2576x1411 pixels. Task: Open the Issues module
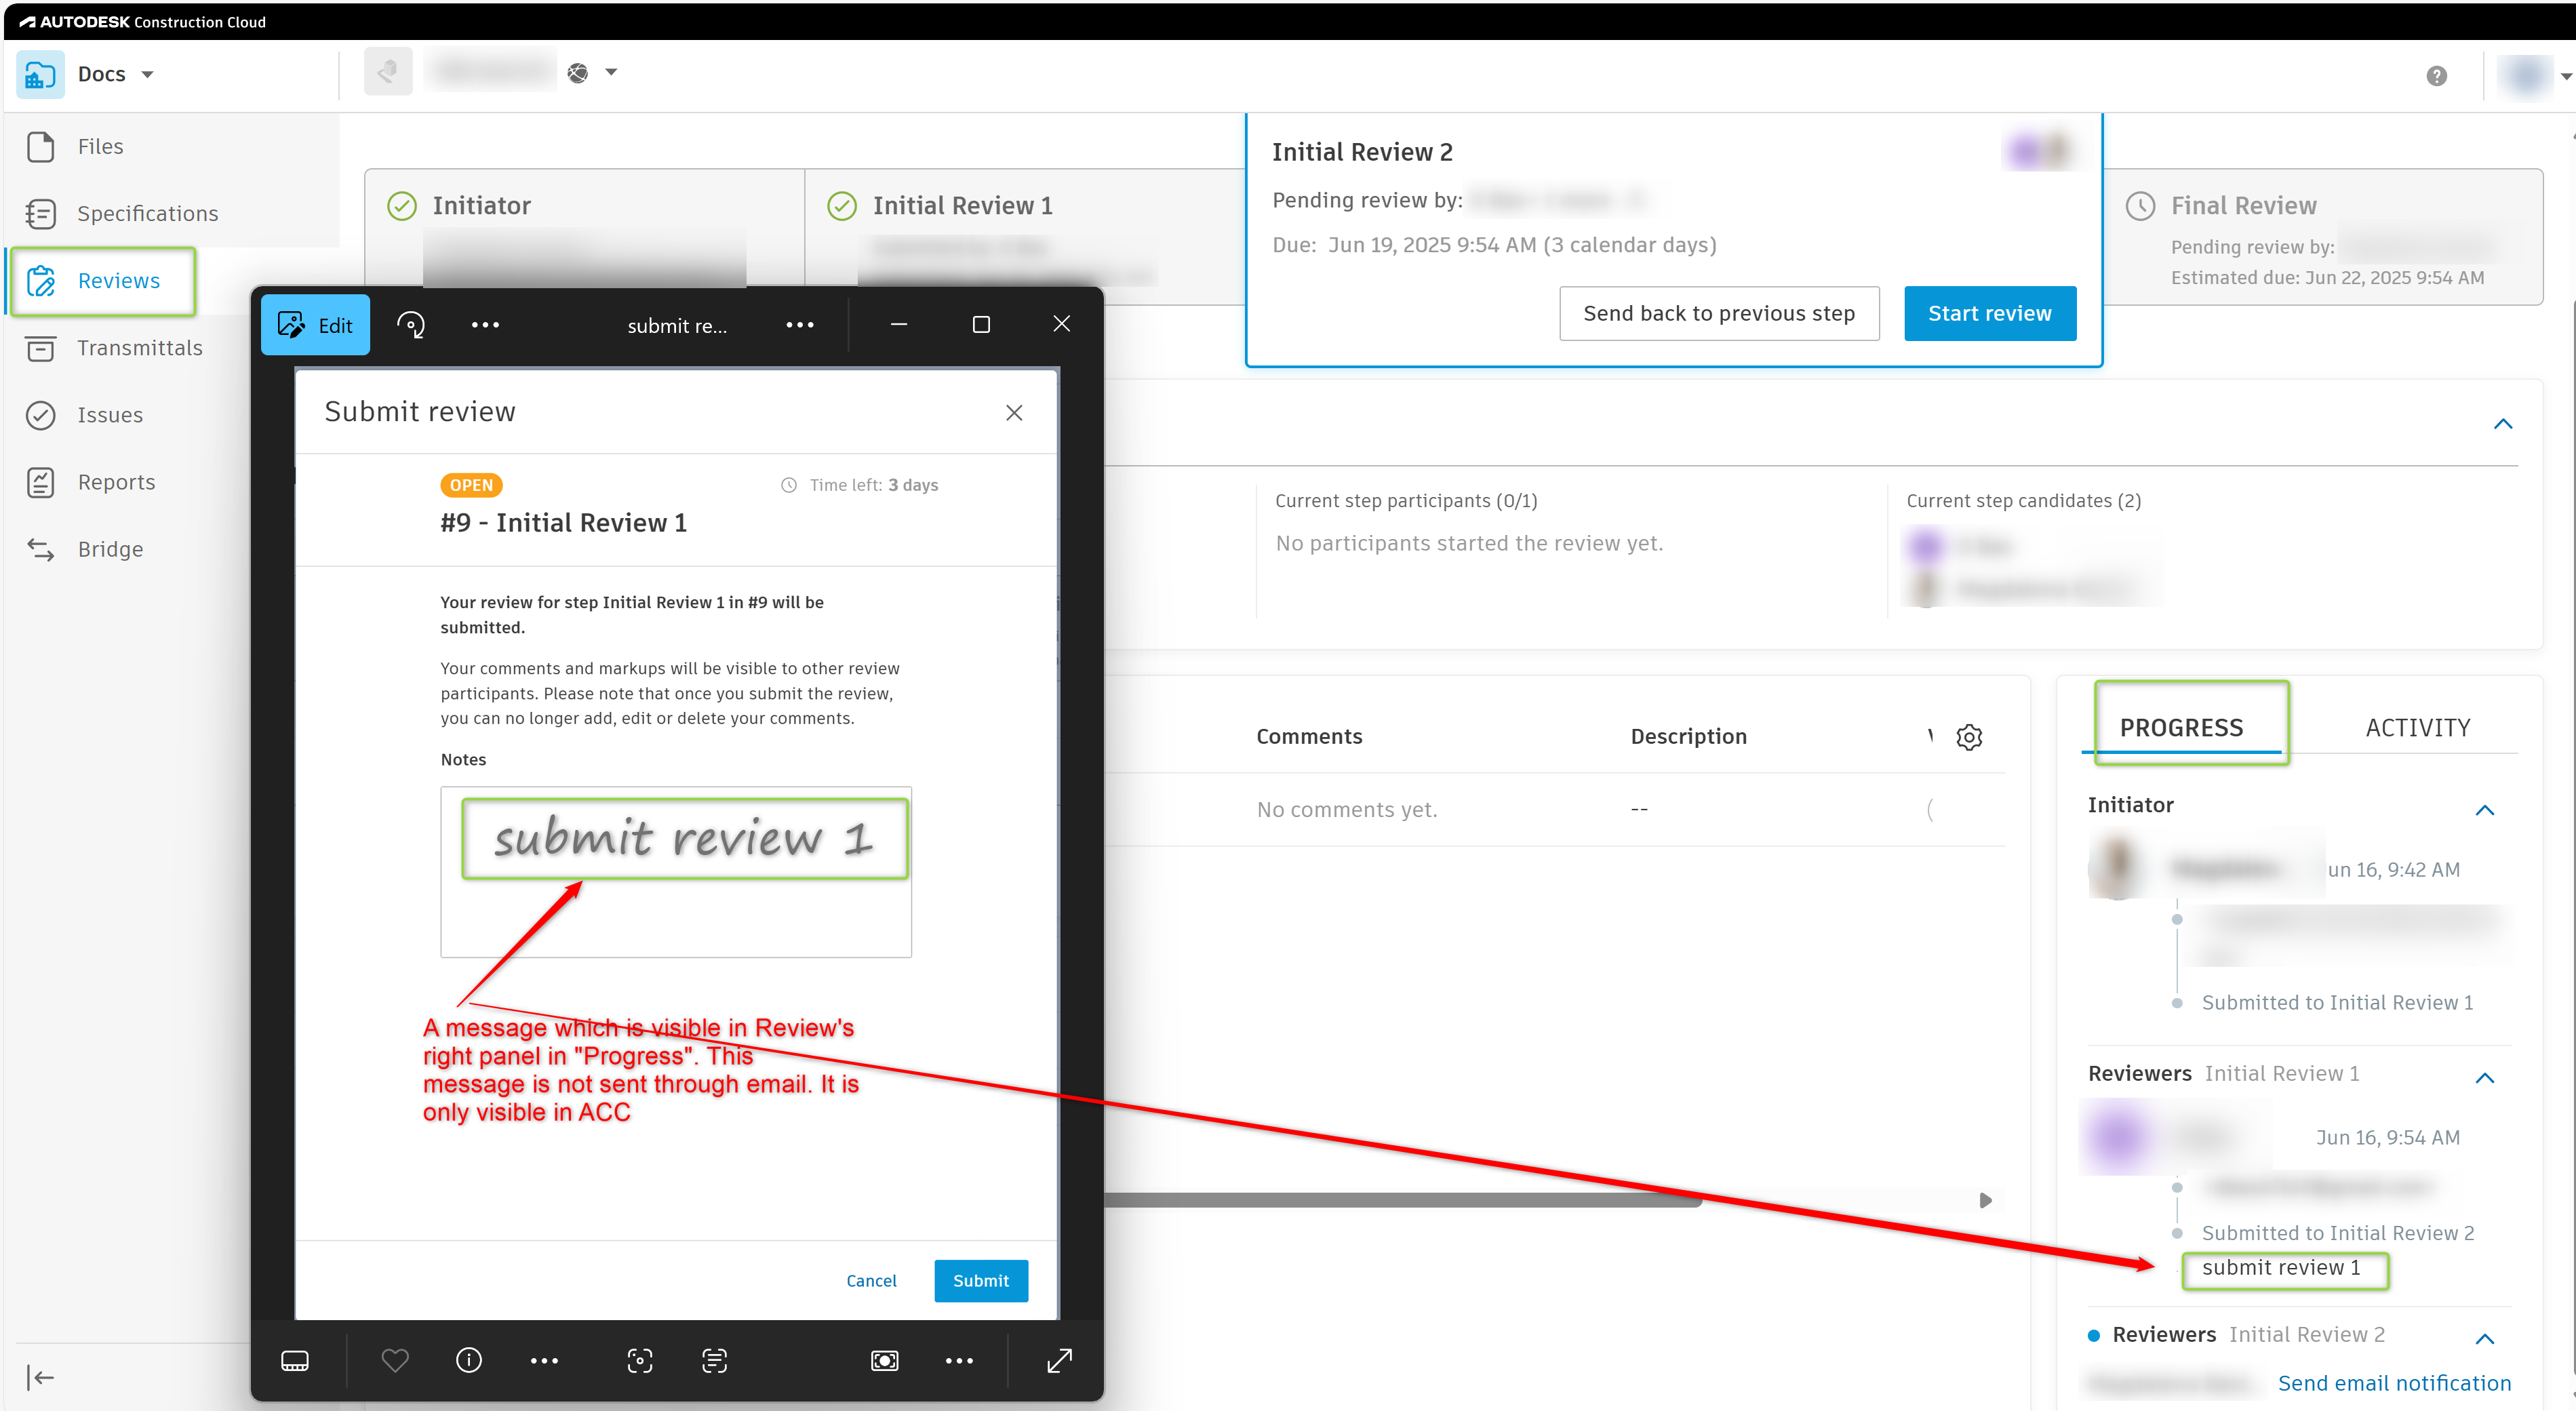tap(110, 415)
